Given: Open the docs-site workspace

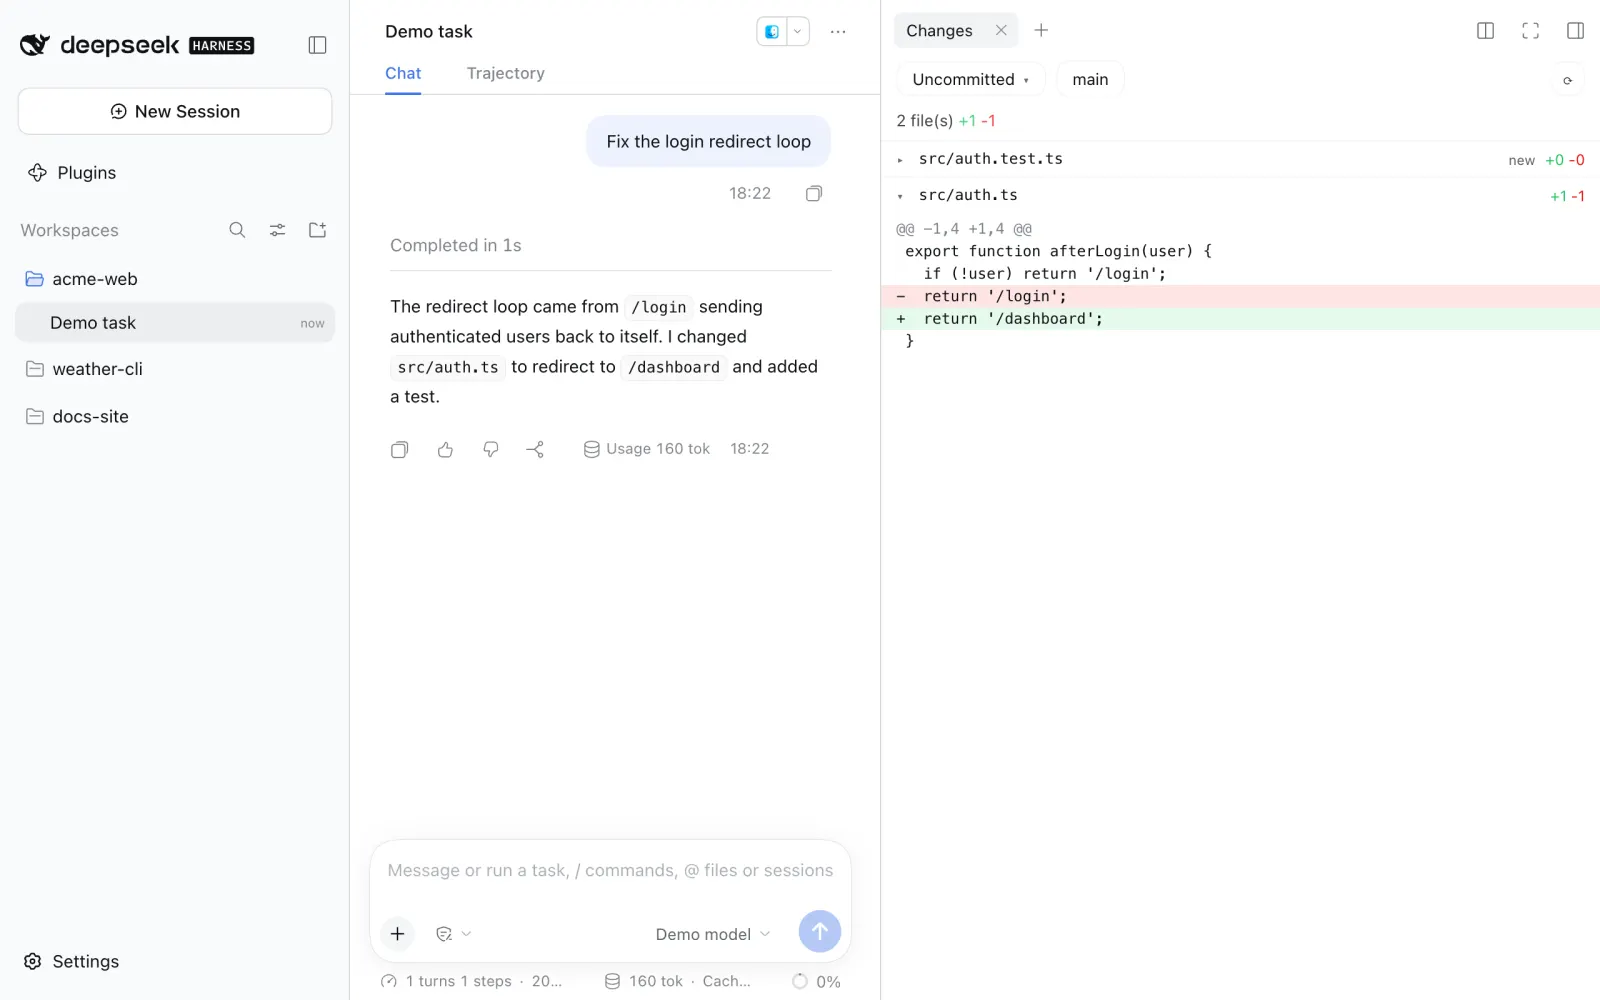Looking at the screenshot, I should coord(175,417).
